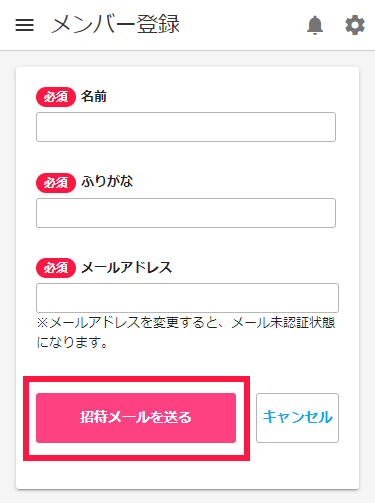Click the メンバー登録 page title
Viewport: 375px width, 503px height.
coord(115,25)
